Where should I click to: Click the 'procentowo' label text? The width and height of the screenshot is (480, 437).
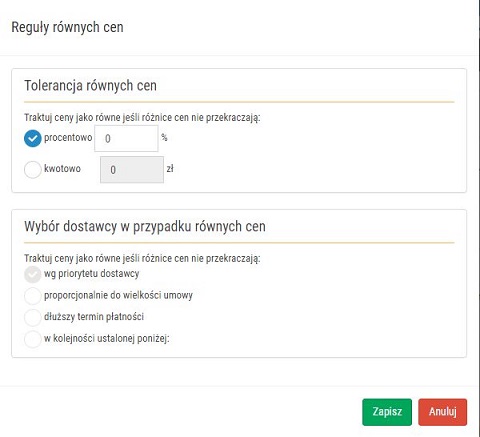[68, 137]
